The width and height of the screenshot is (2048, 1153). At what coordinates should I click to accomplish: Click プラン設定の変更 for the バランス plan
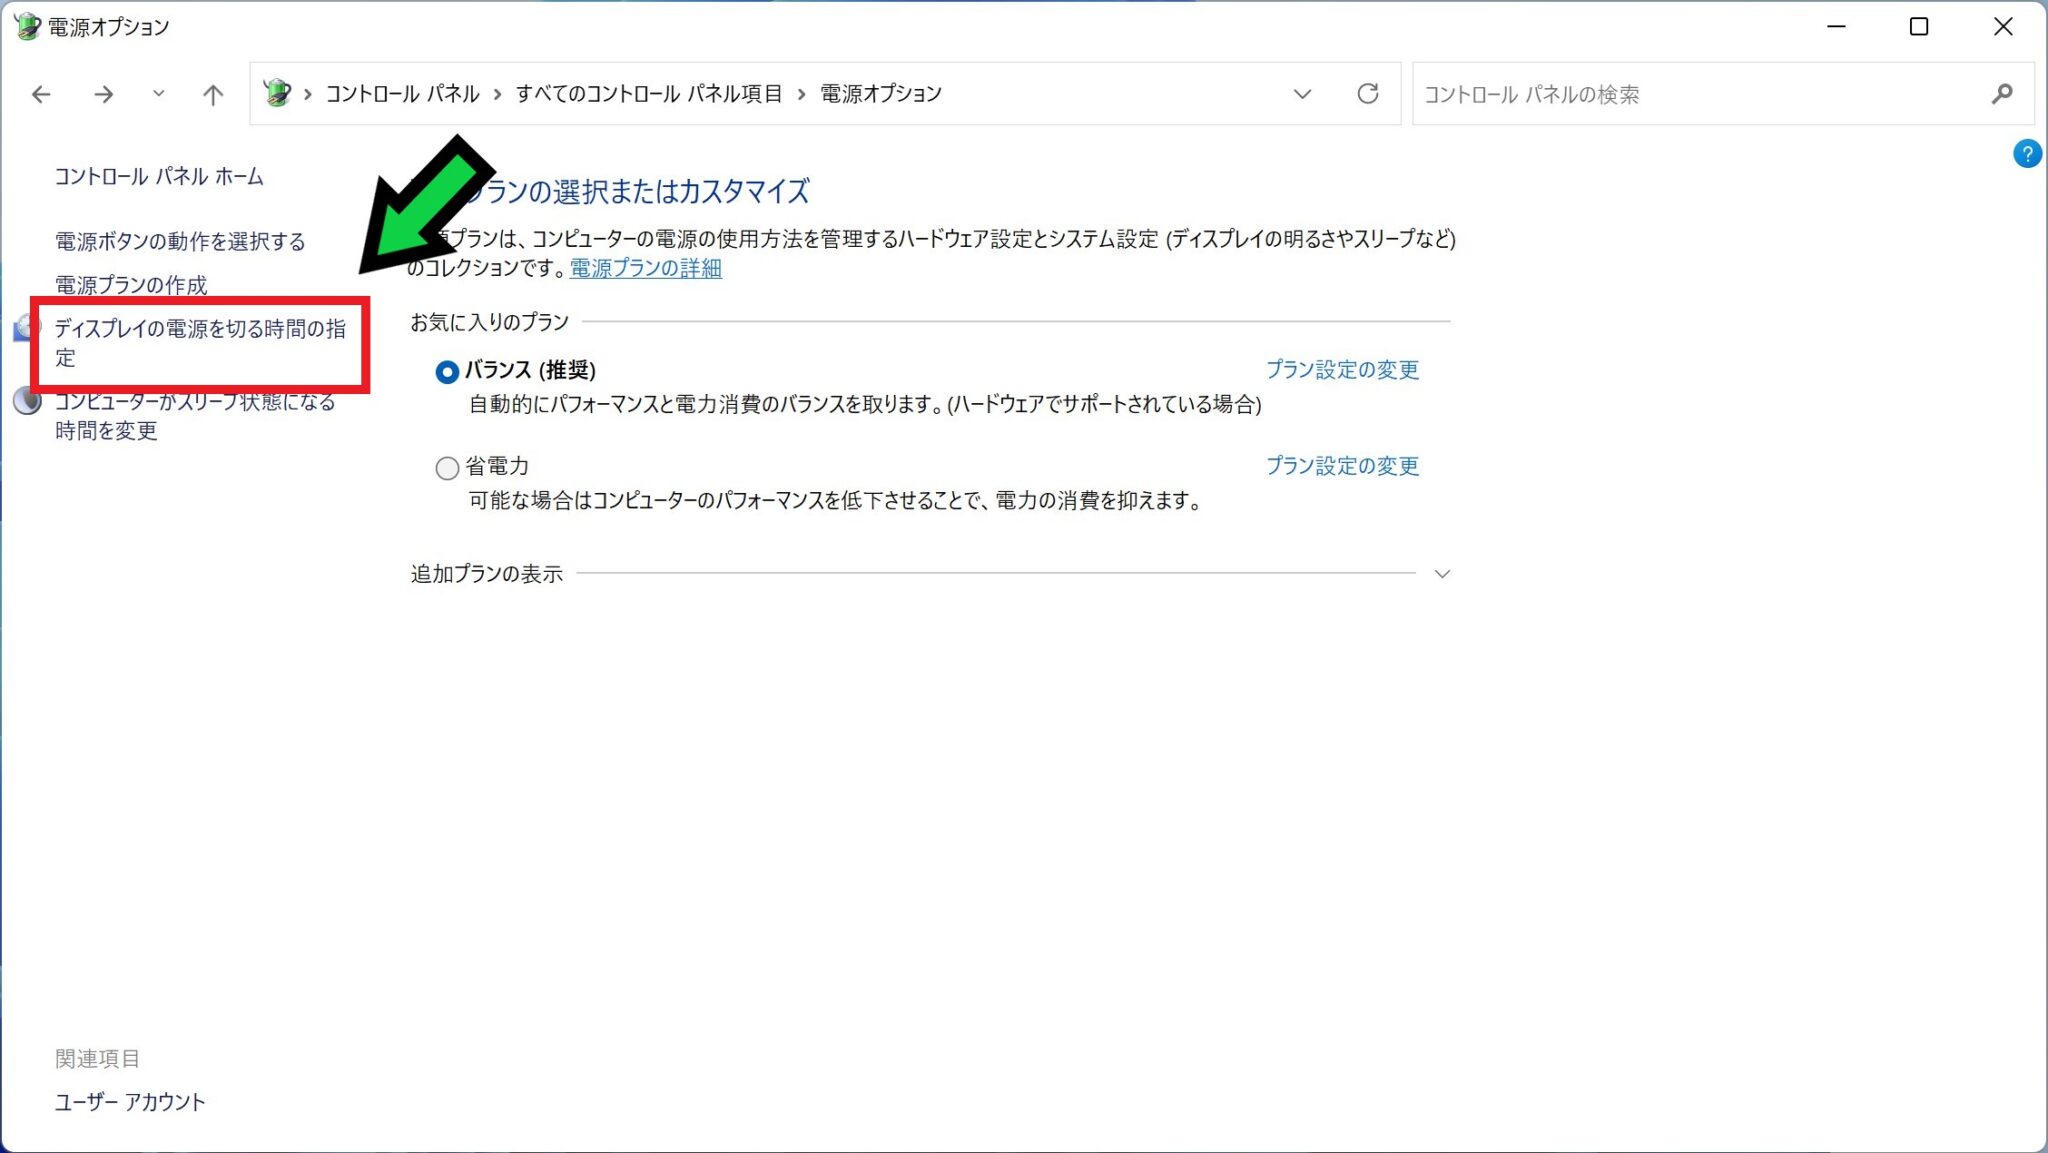(x=1341, y=370)
